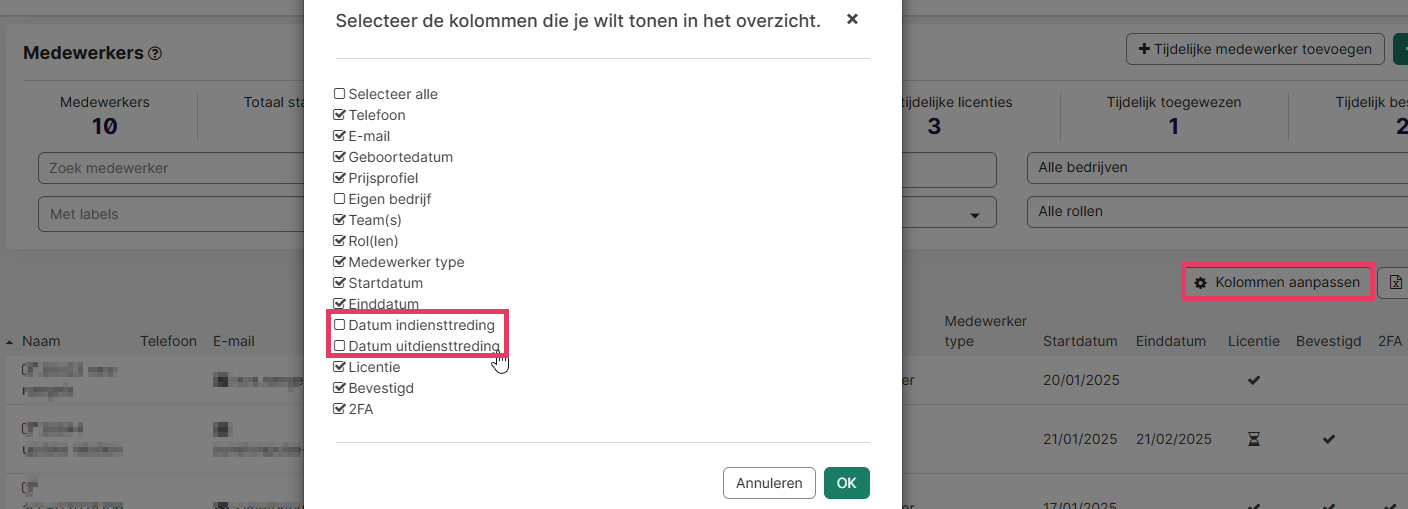Click the export spreadsheet icon button
This screenshot has width=1408, height=509.
1394,283
